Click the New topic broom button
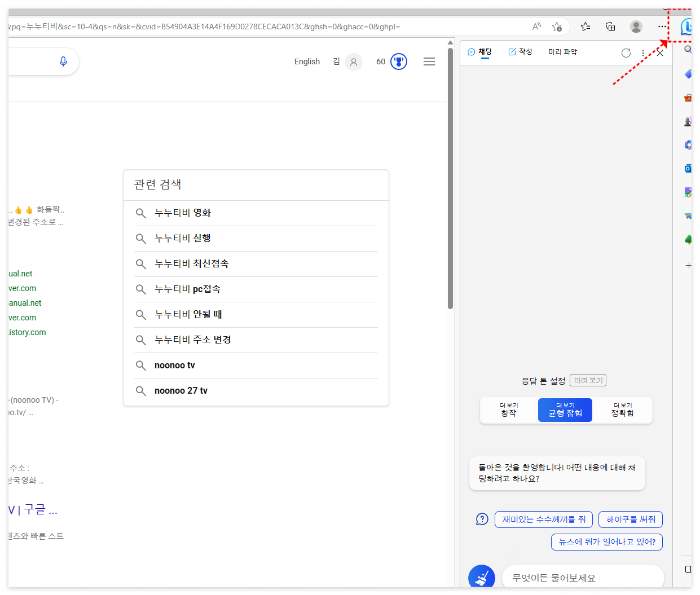 pyautogui.click(x=481, y=577)
